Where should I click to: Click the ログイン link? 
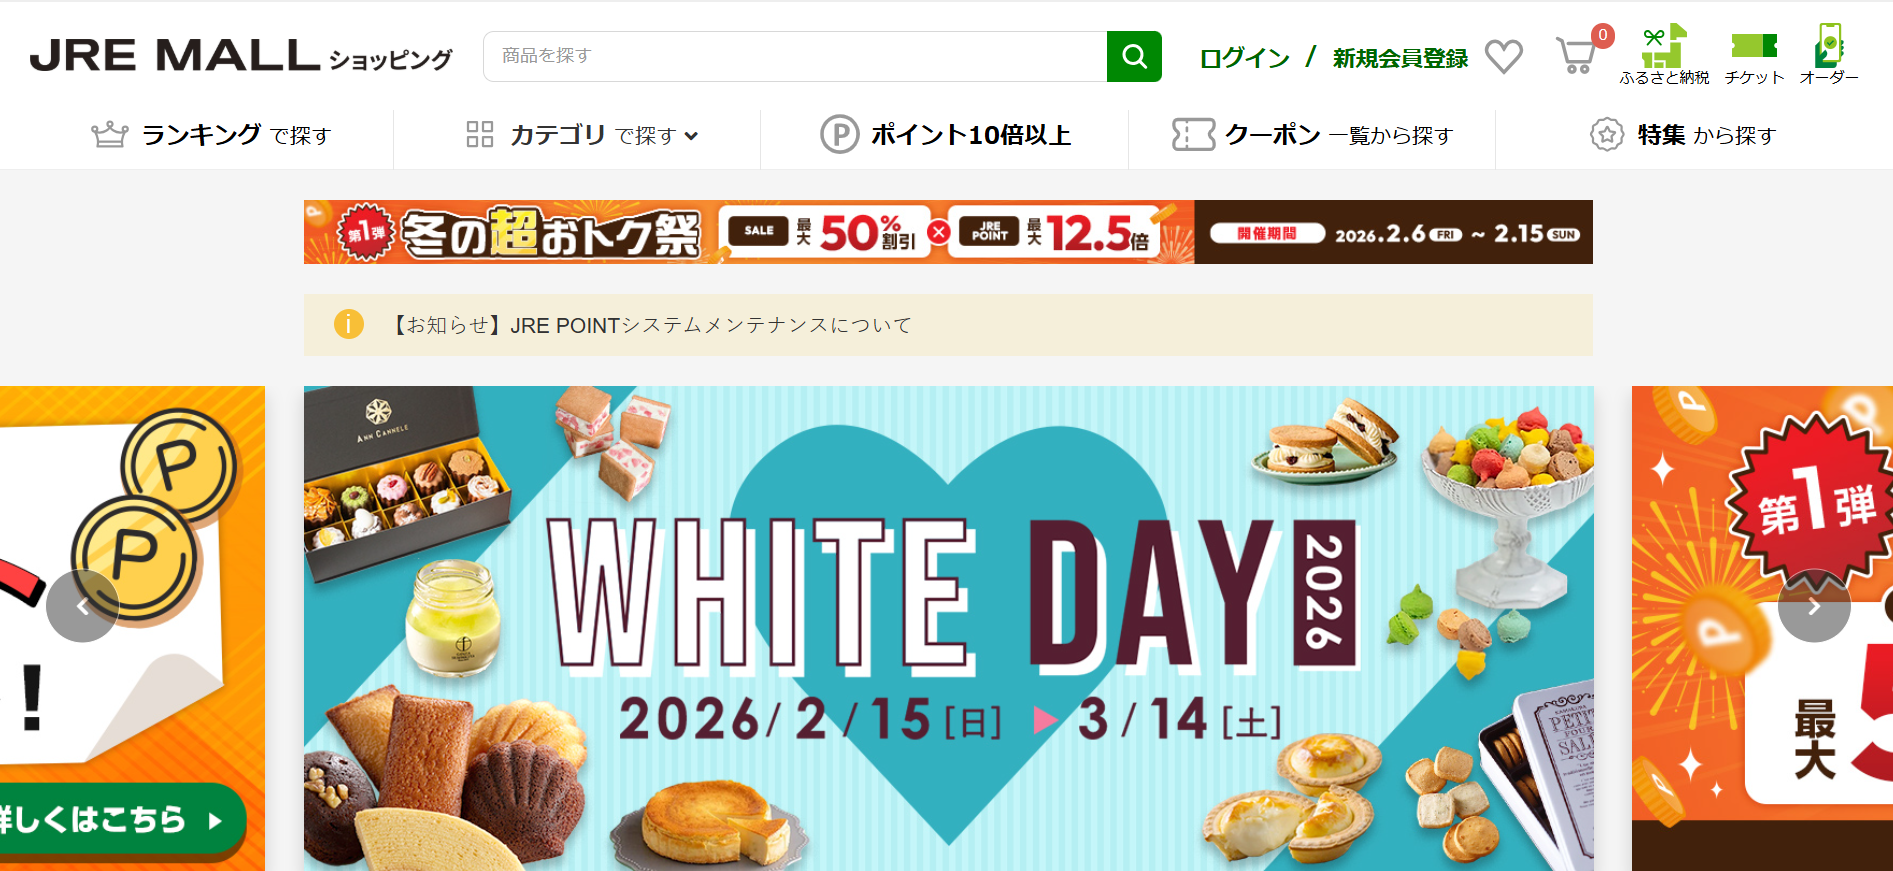(x=1244, y=58)
